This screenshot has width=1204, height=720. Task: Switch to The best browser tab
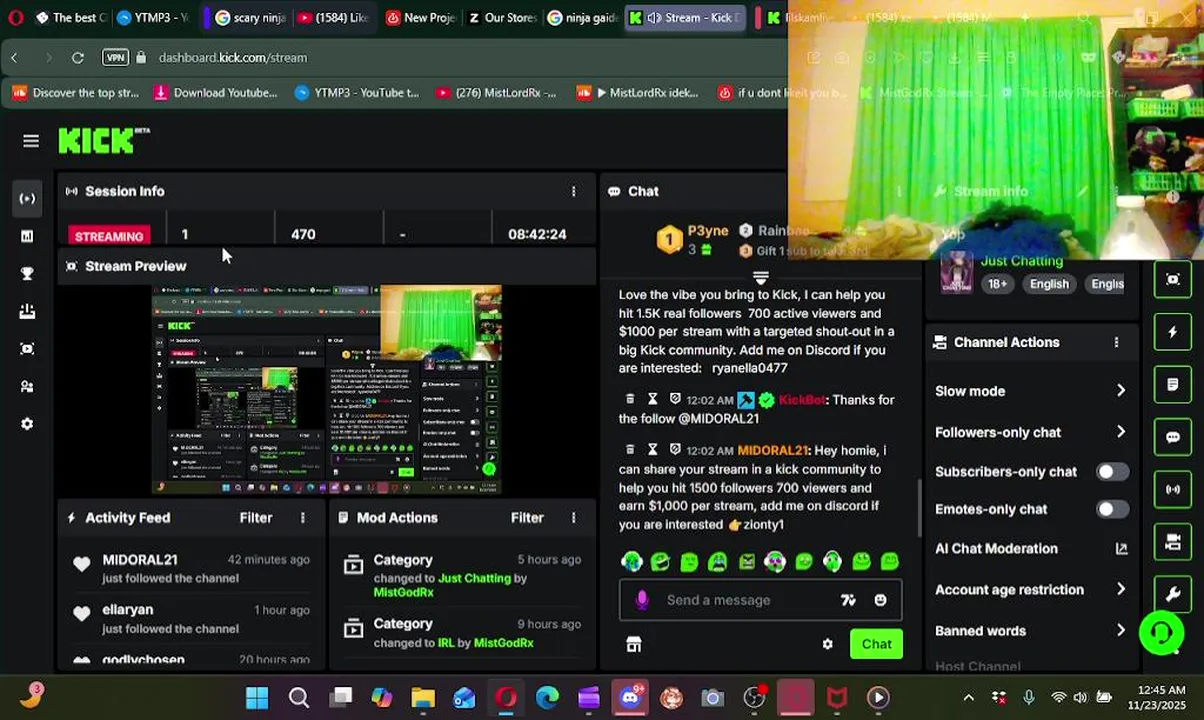pyautogui.click(x=69, y=17)
